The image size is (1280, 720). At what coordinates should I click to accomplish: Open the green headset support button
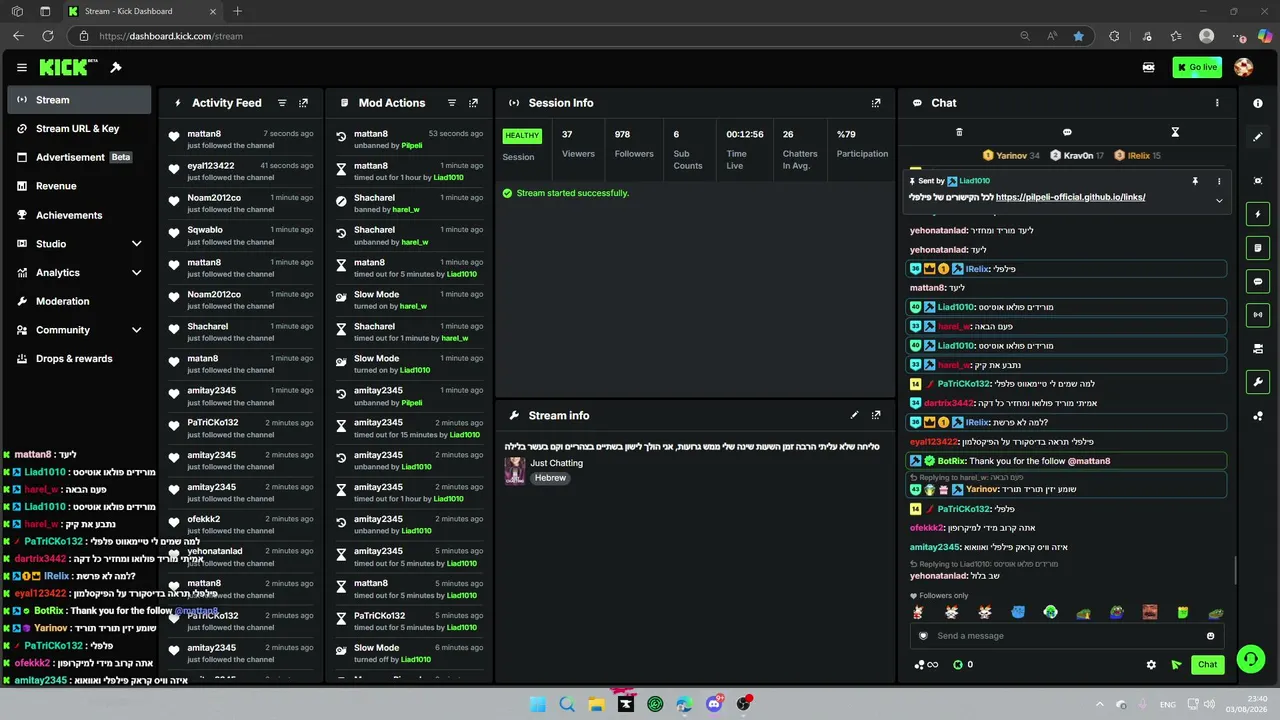[x=1250, y=659]
